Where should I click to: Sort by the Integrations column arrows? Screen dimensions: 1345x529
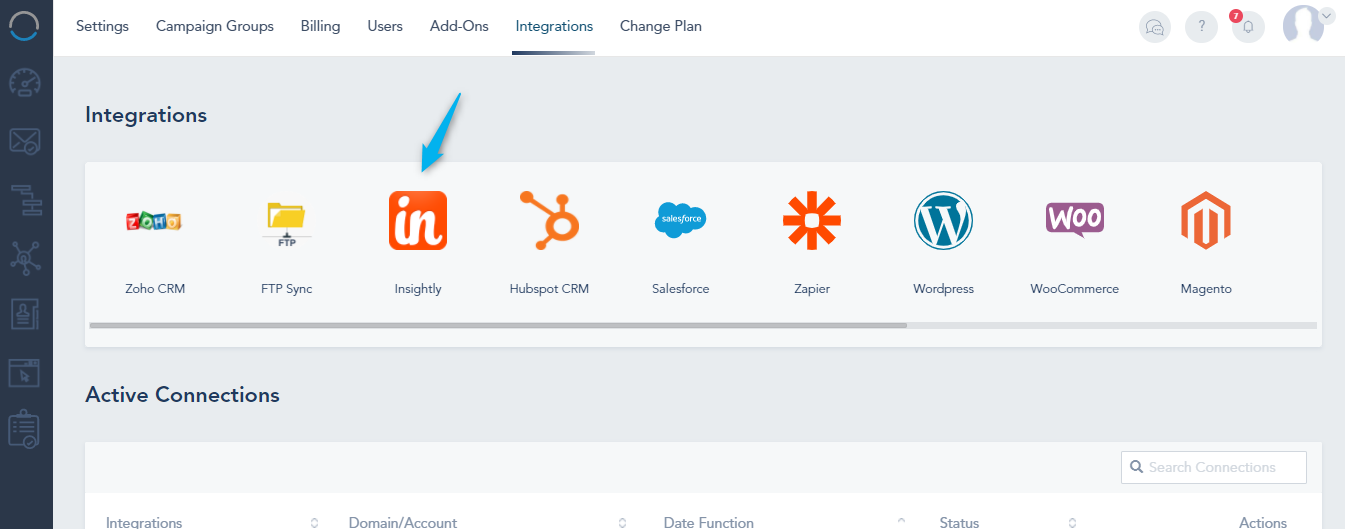(x=315, y=523)
